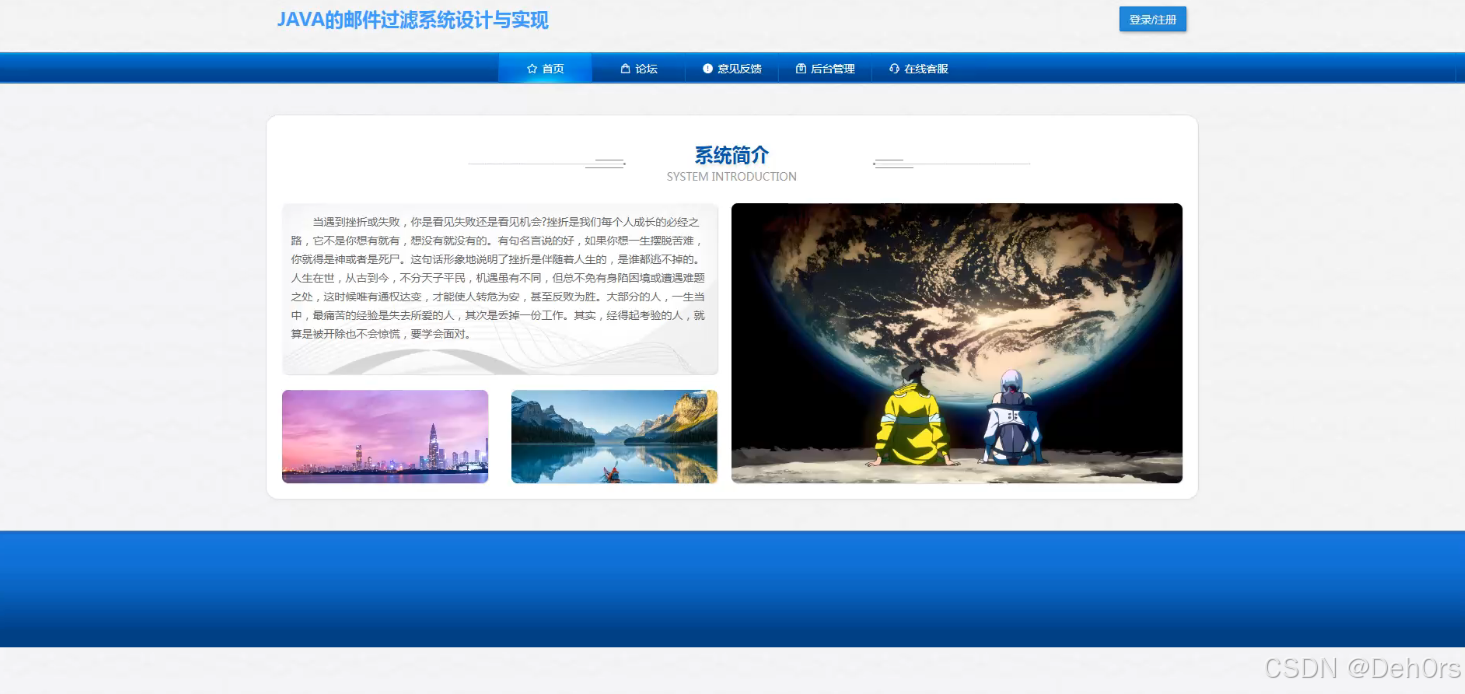1465x694 pixels.
Task: Click the SYSTEM INTRODUCTION subtitle
Action: point(732,177)
